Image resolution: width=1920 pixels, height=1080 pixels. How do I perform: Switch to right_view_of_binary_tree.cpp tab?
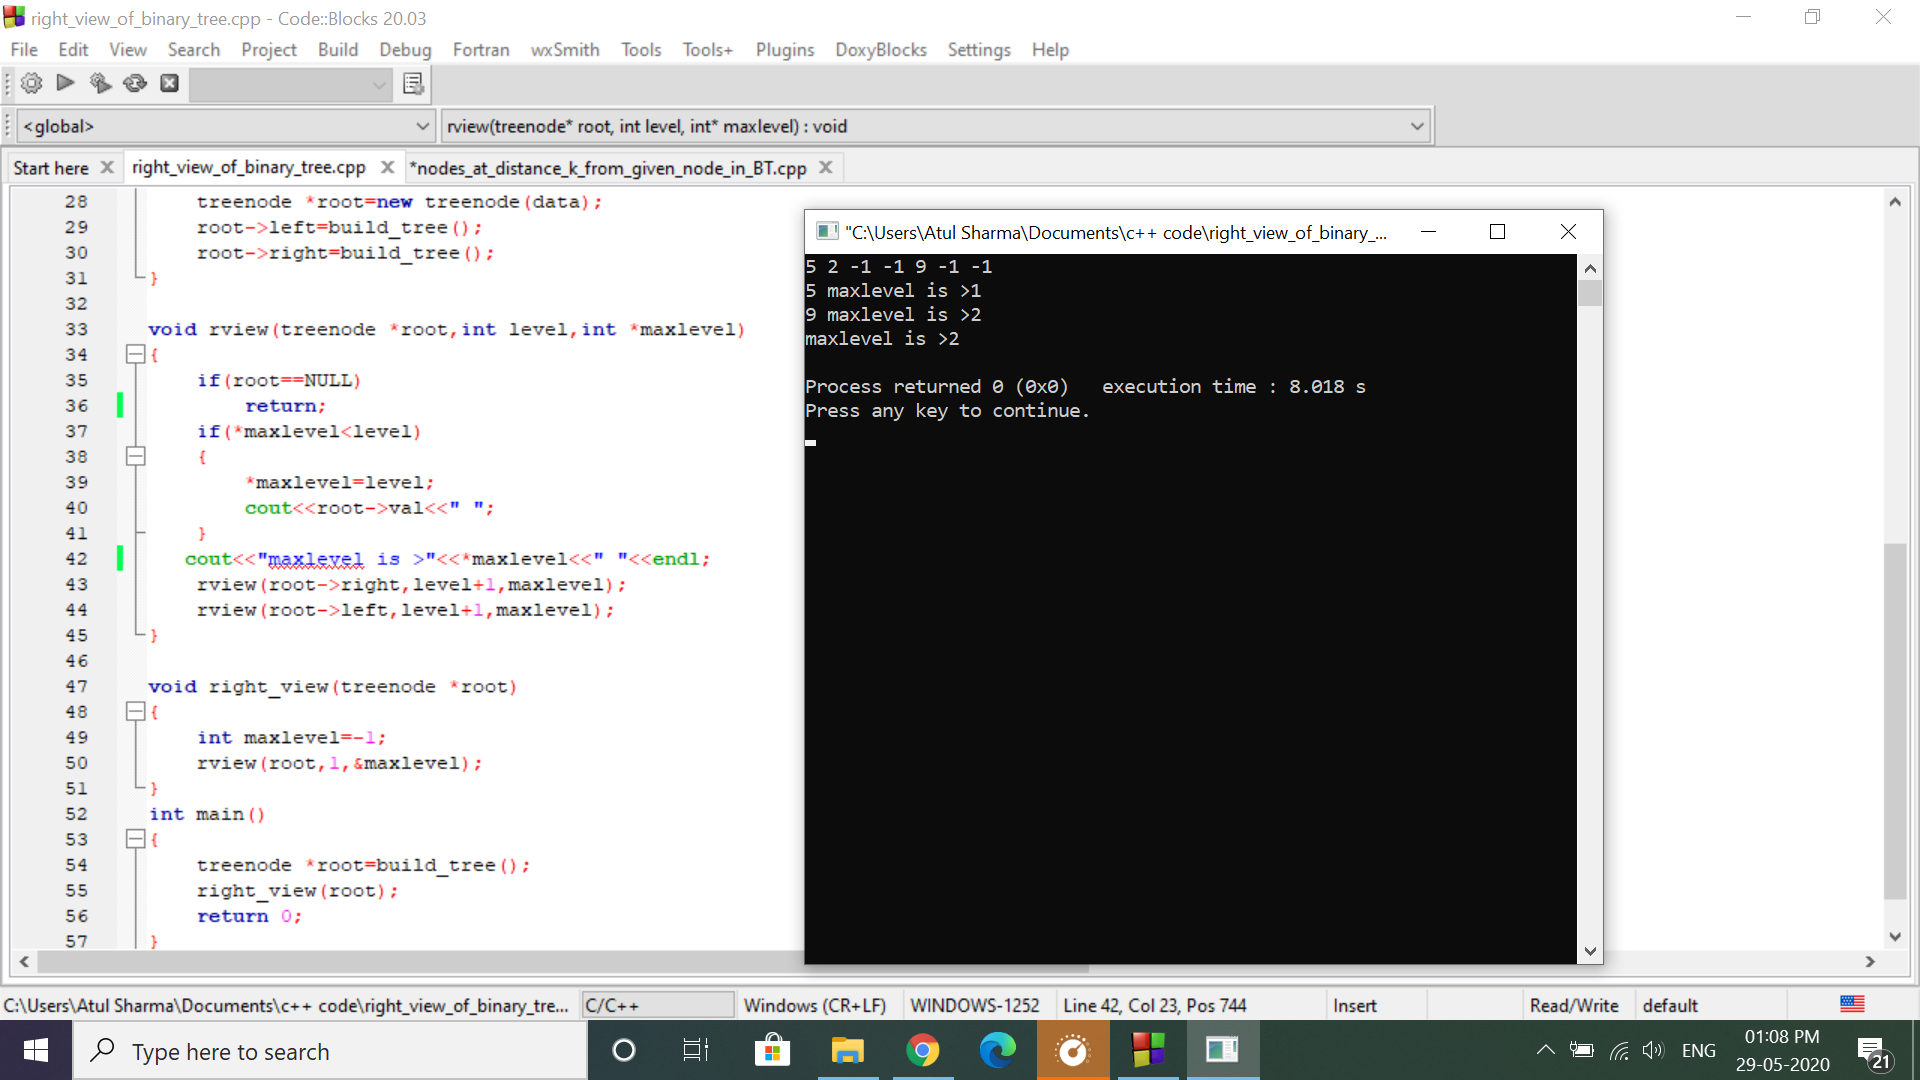pyautogui.click(x=249, y=167)
